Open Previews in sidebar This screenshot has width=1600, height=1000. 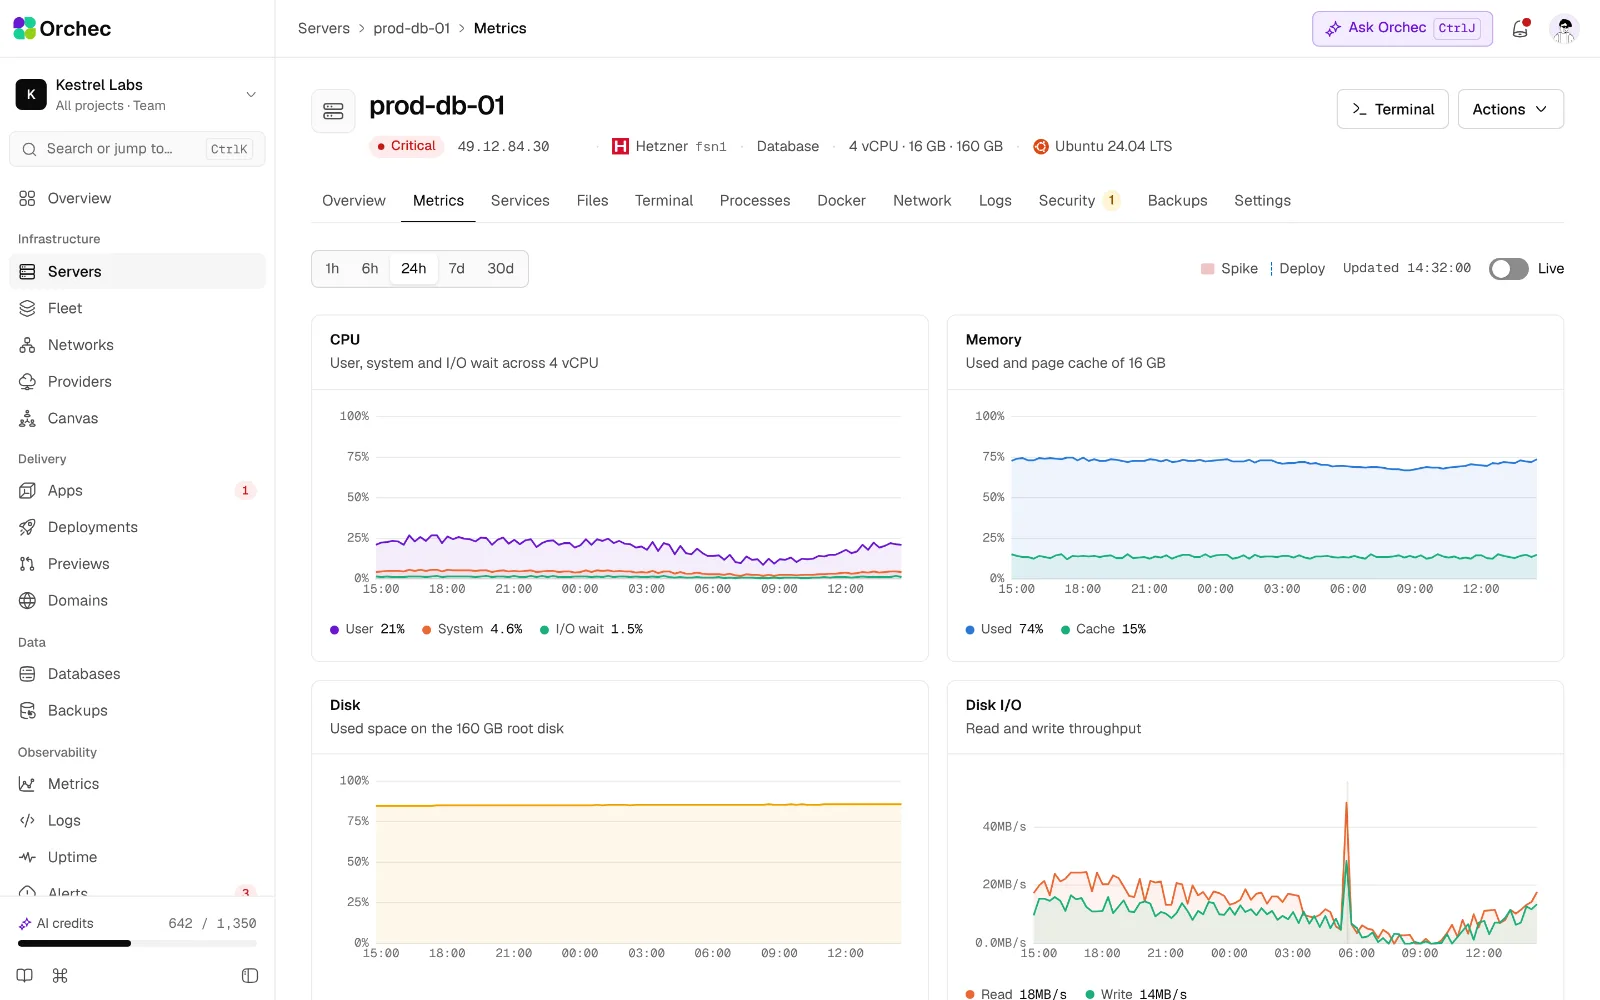click(137, 564)
